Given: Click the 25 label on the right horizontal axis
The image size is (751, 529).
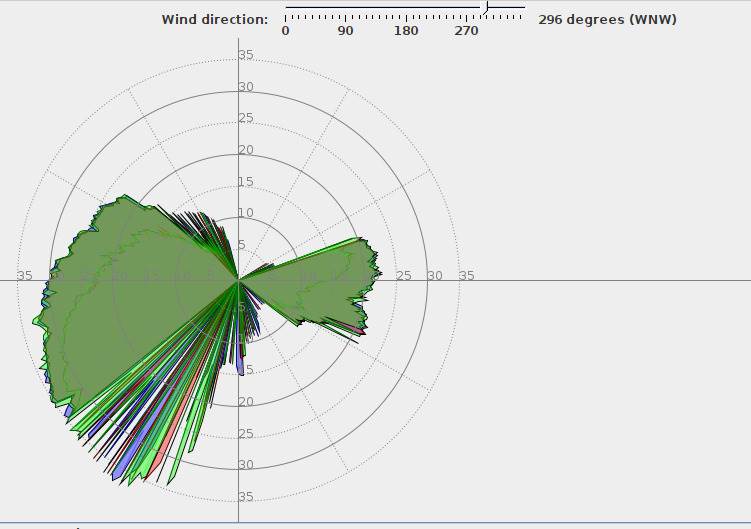Looking at the screenshot, I should click(x=403, y=276).
